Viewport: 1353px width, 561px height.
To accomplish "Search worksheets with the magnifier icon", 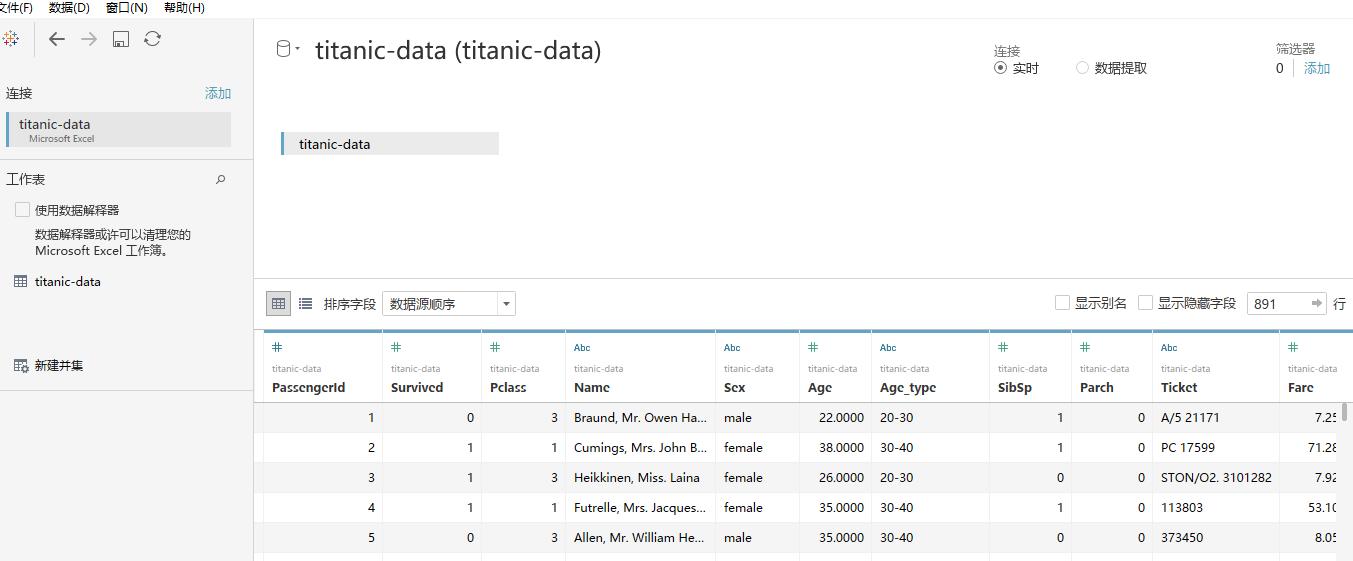I will (x=221, y=180).
